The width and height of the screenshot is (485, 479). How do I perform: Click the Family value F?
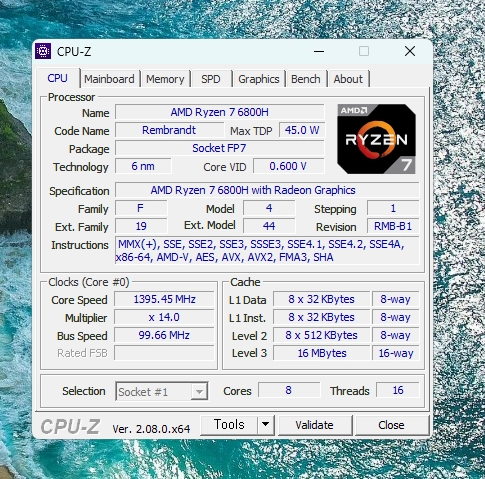[x=141, y=208]
